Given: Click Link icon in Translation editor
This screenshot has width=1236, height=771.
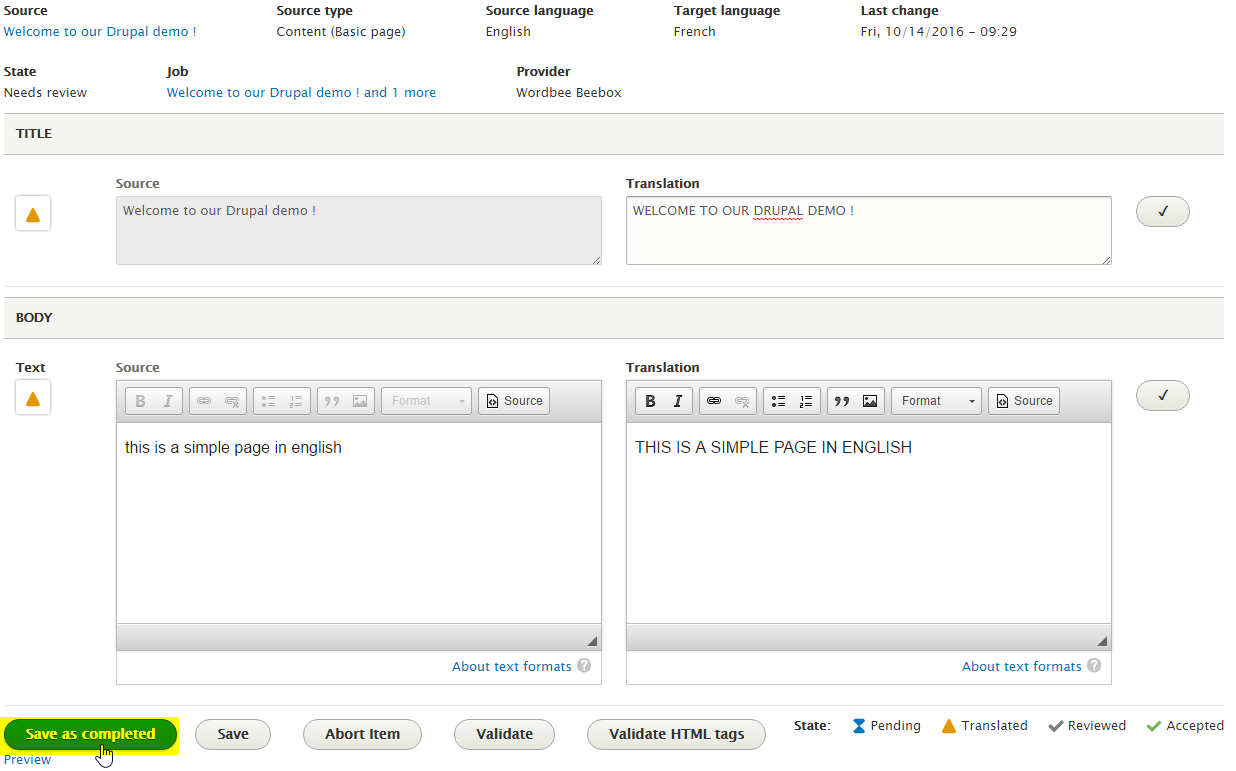Looking at the screenshot, I should pyautogui.click(x=714, y=401).
